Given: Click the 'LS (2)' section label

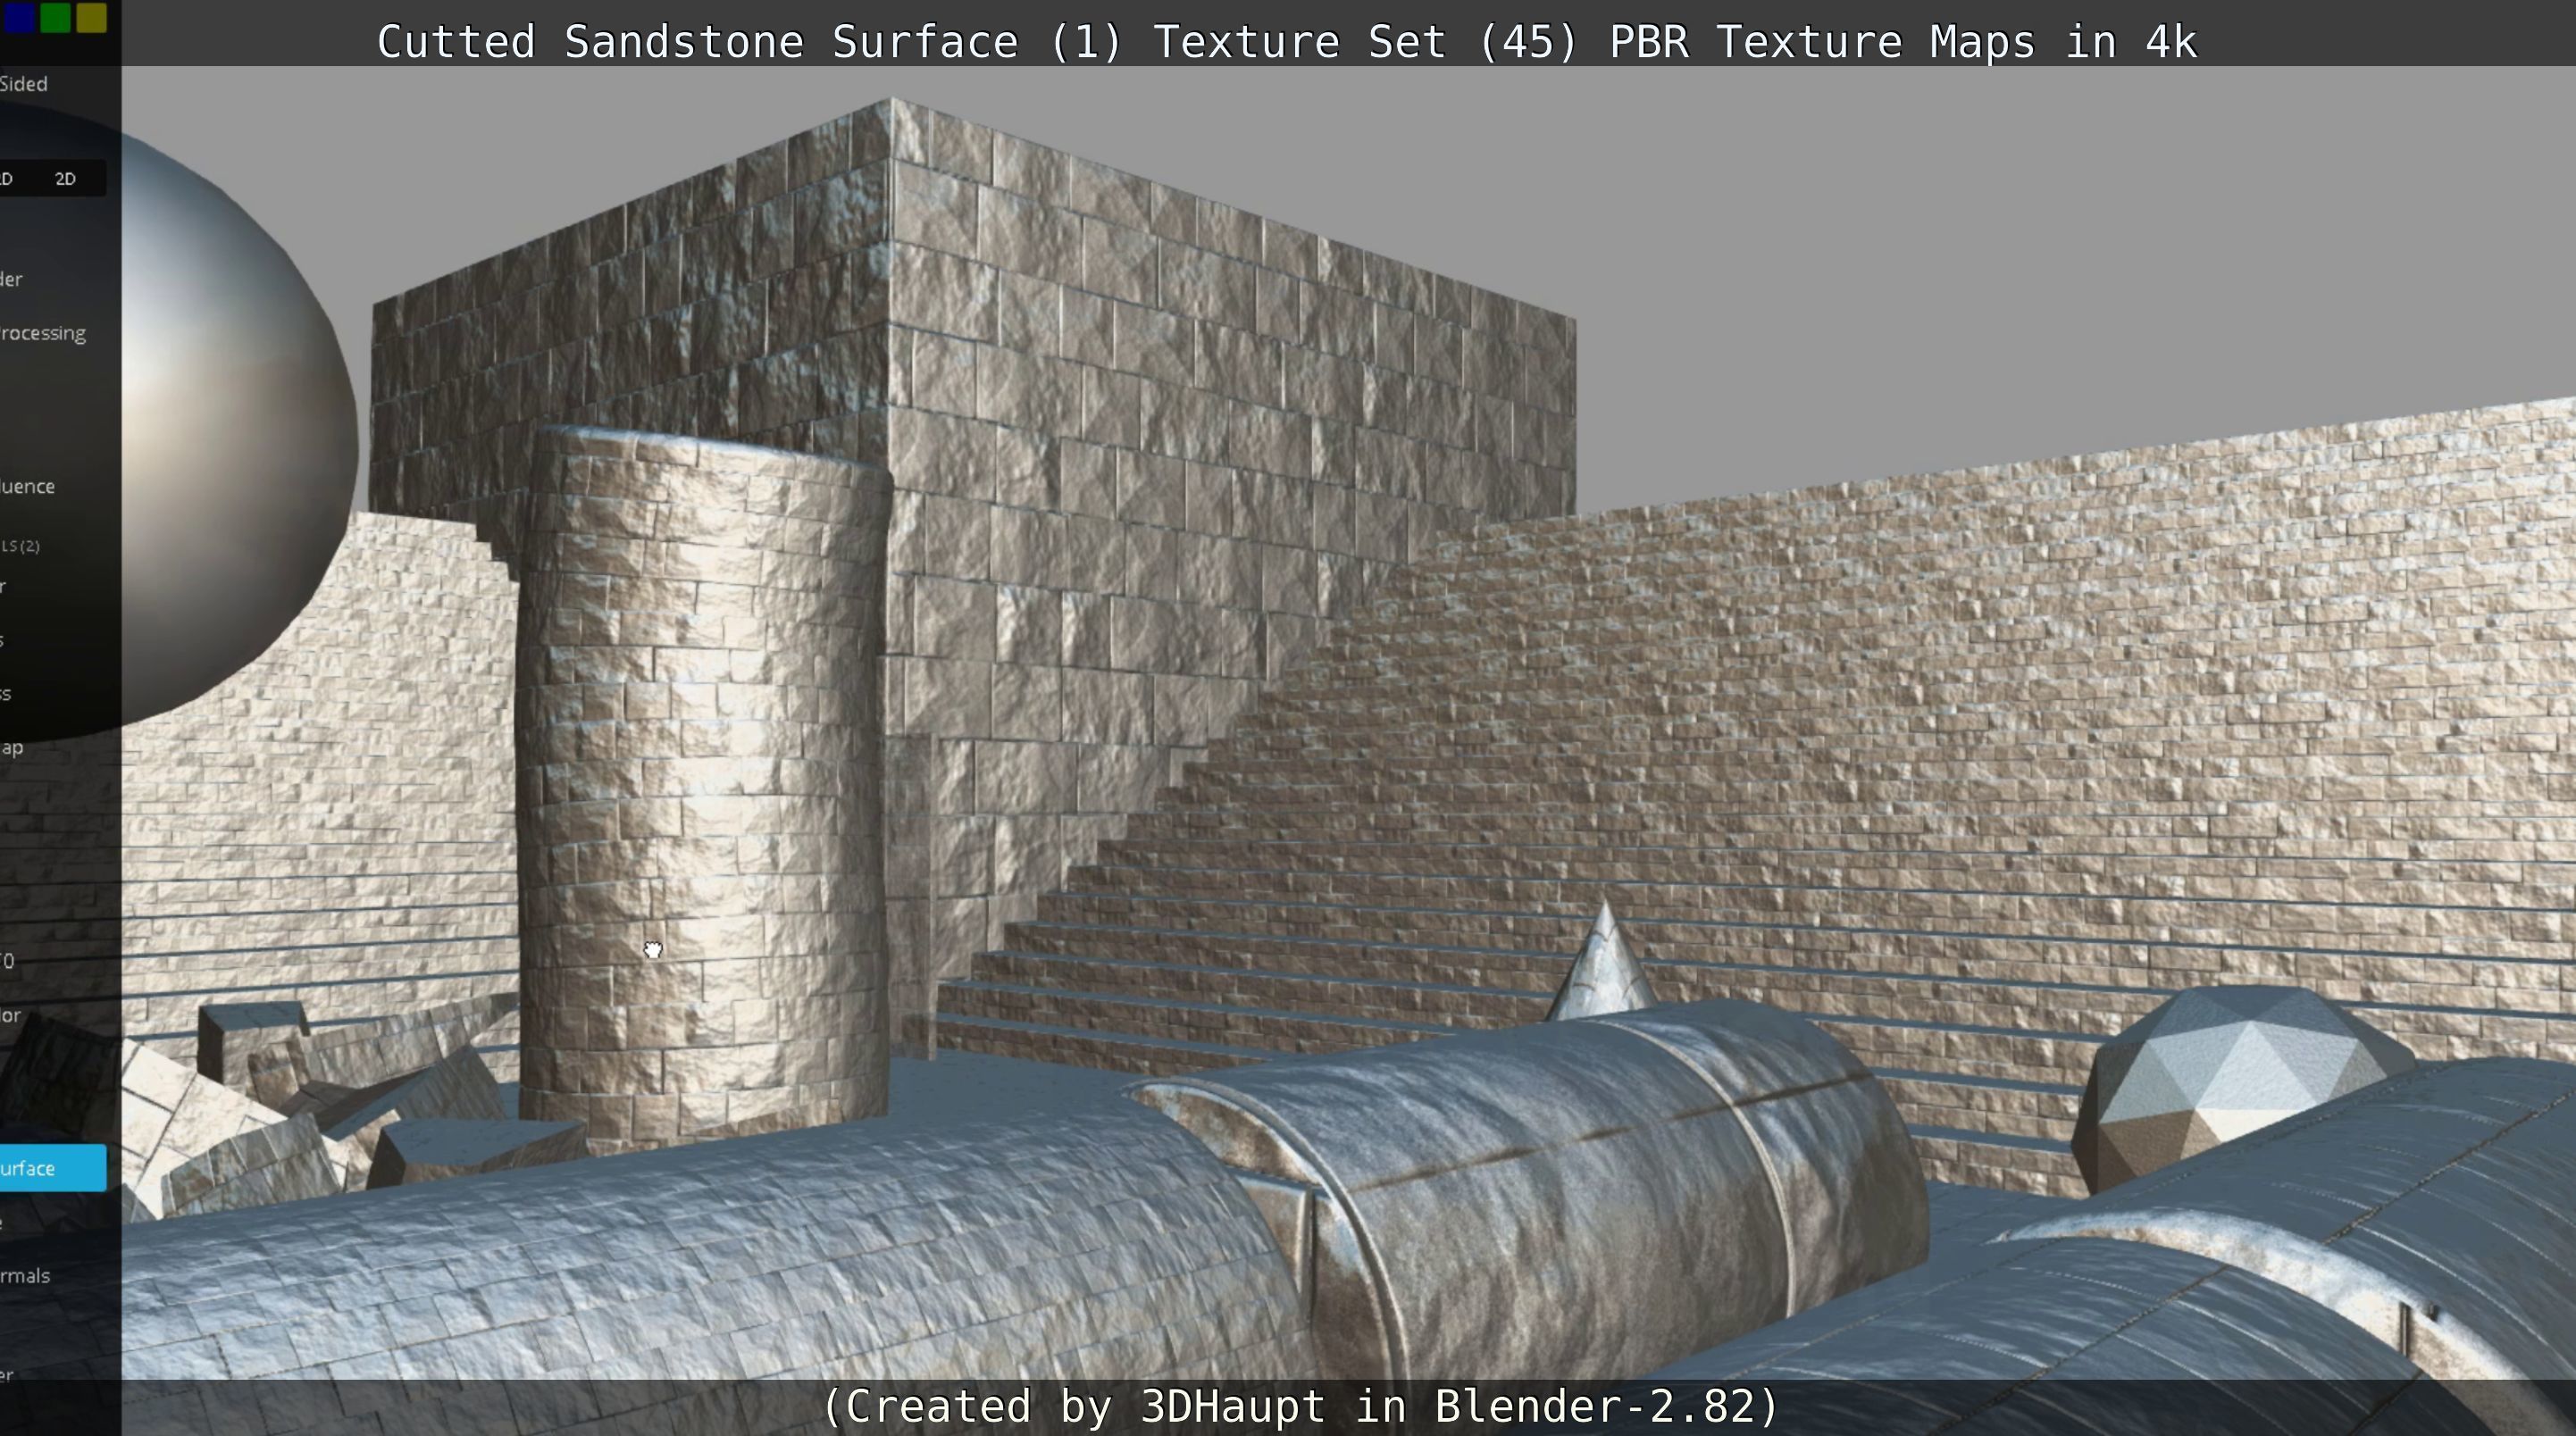Looking at the screenshot, I should pyautogui.click(x=21, y=546).
